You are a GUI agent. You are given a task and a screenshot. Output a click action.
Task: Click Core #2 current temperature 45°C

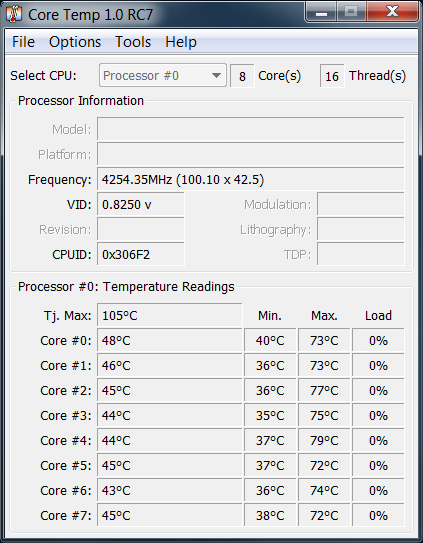click(170, 390)
